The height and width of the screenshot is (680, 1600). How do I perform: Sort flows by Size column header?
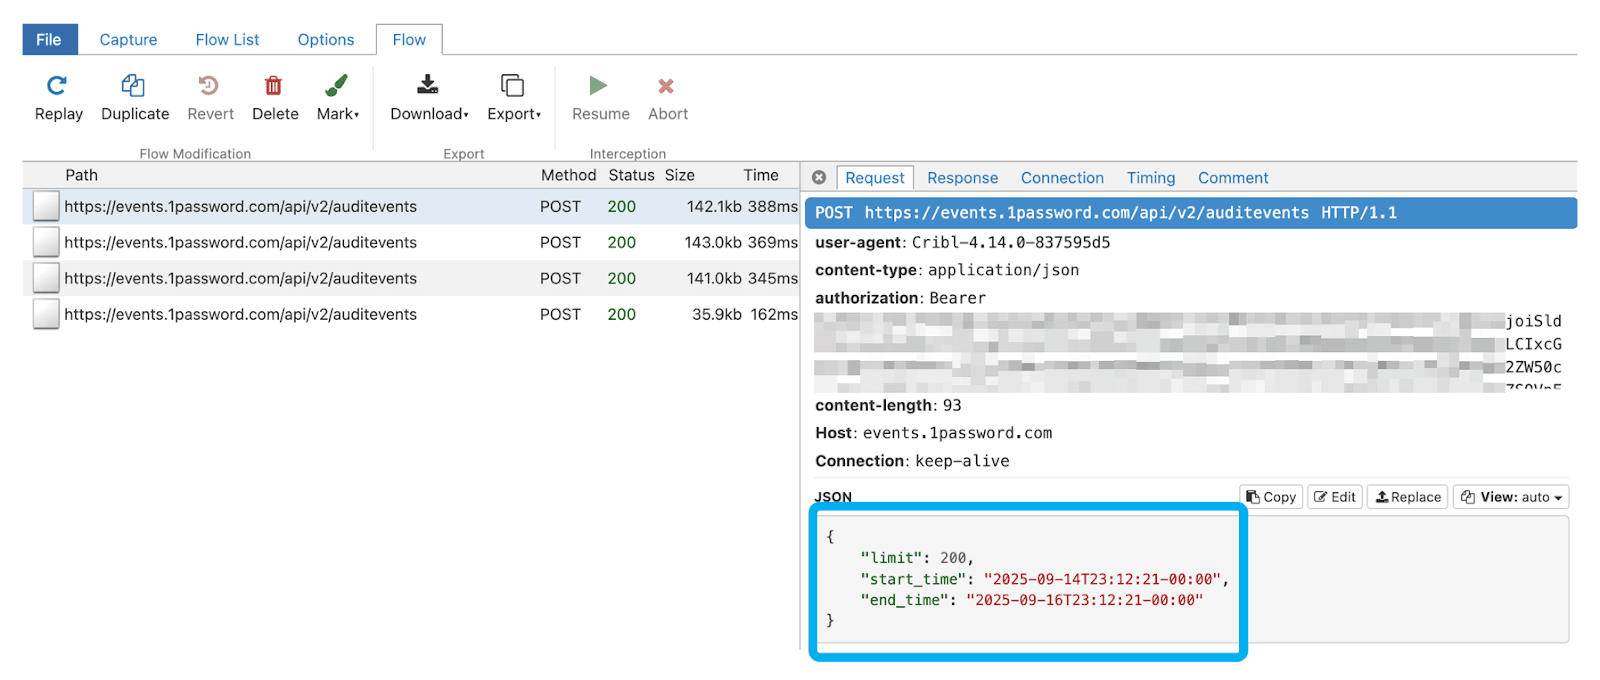[679, 175]
